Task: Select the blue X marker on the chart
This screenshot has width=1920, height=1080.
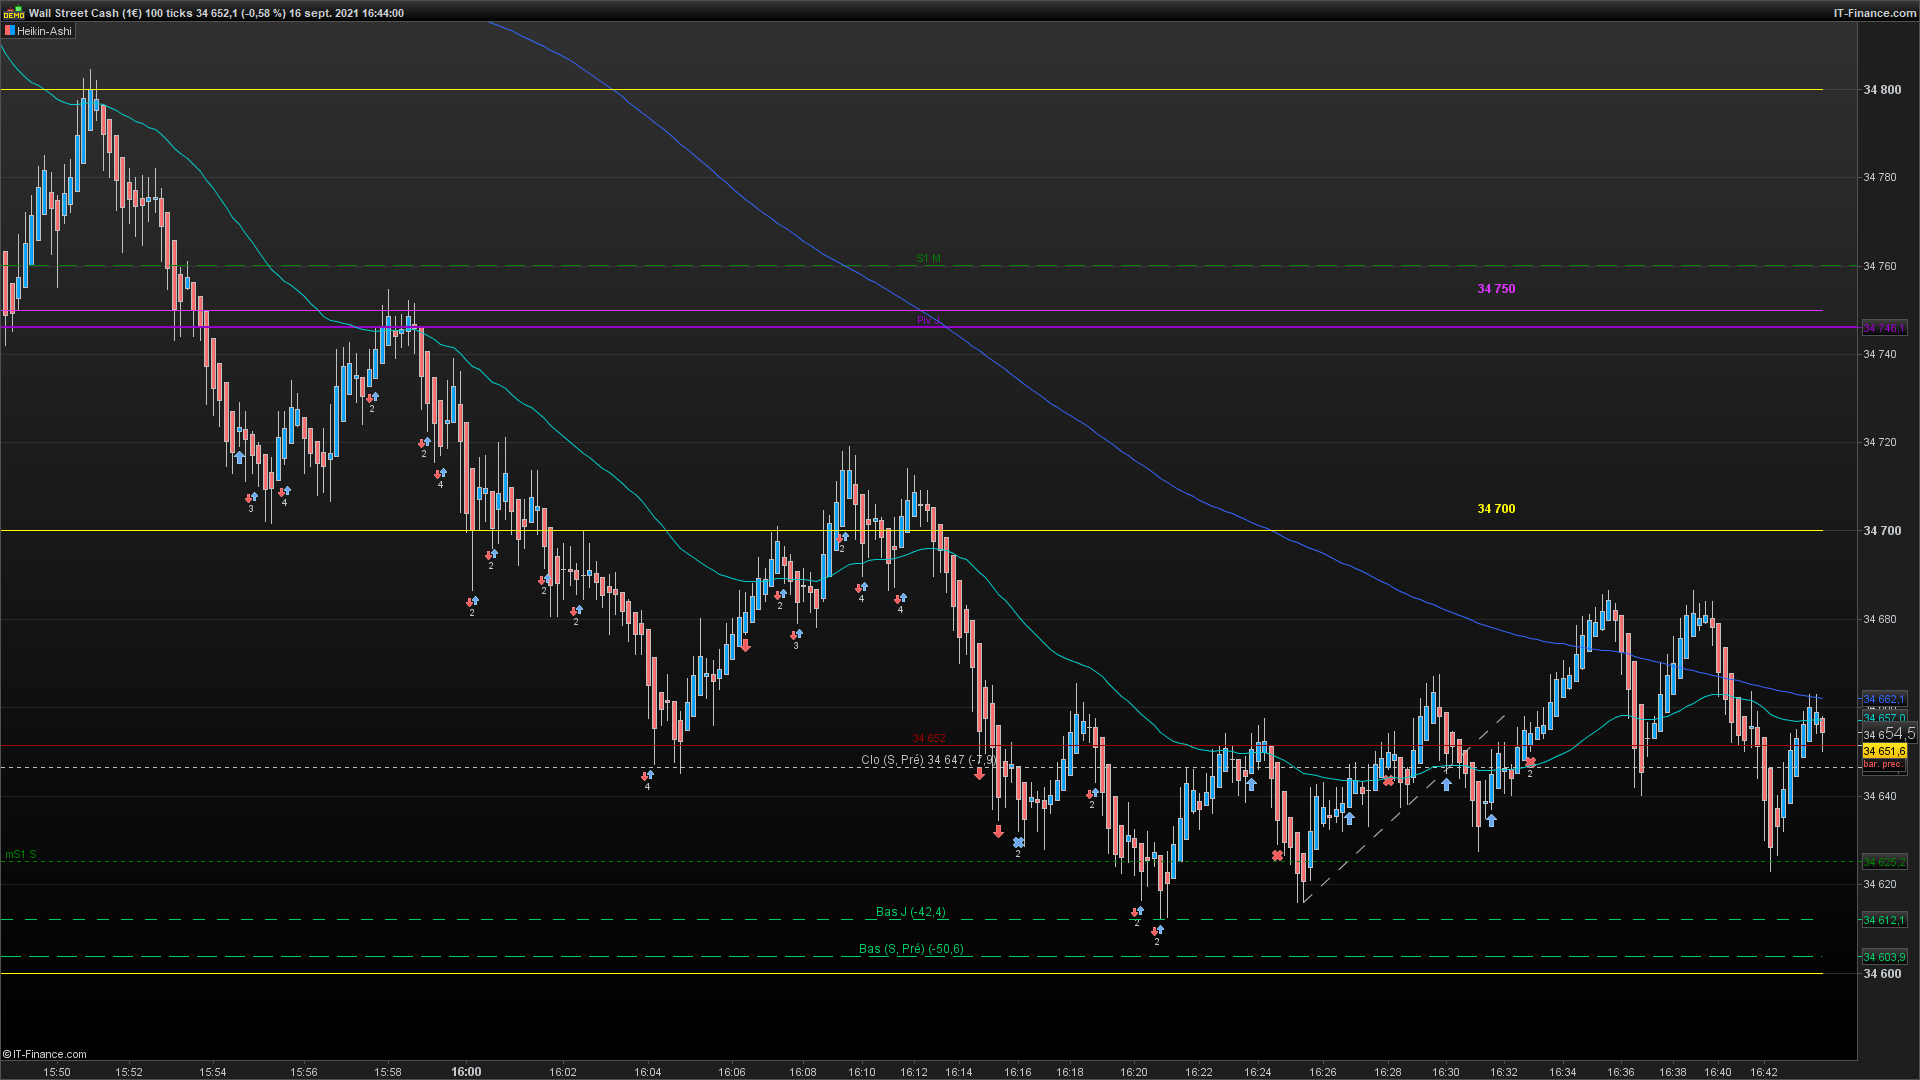Action: pyautogui.click(x=1018, y=843)
